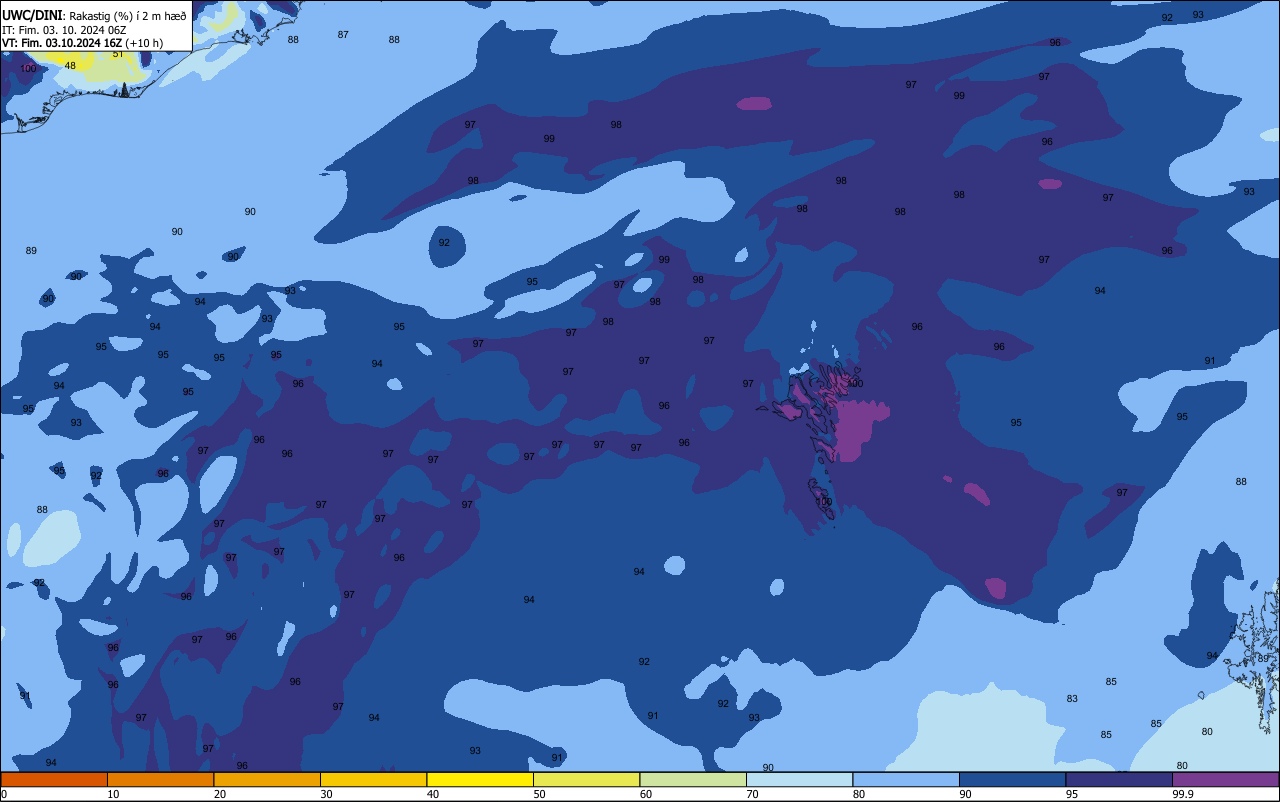Click the '50' tick label on the legend

pos(539,794)
